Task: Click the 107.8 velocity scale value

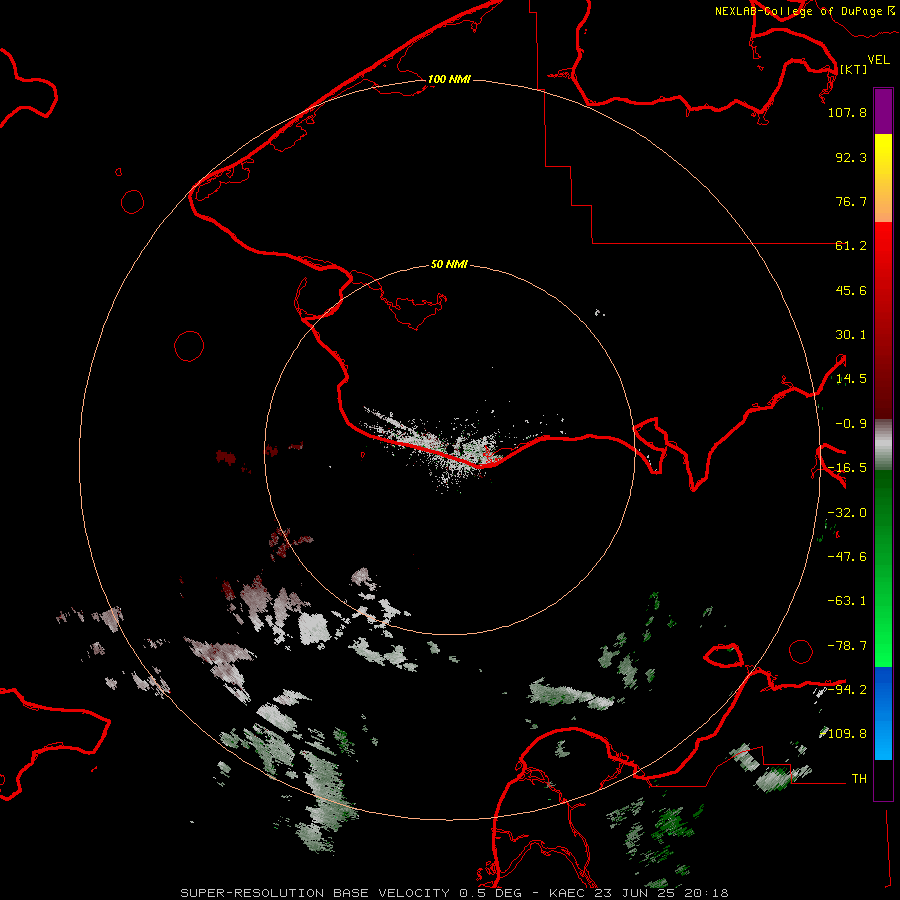Action: tap(847, 112)
